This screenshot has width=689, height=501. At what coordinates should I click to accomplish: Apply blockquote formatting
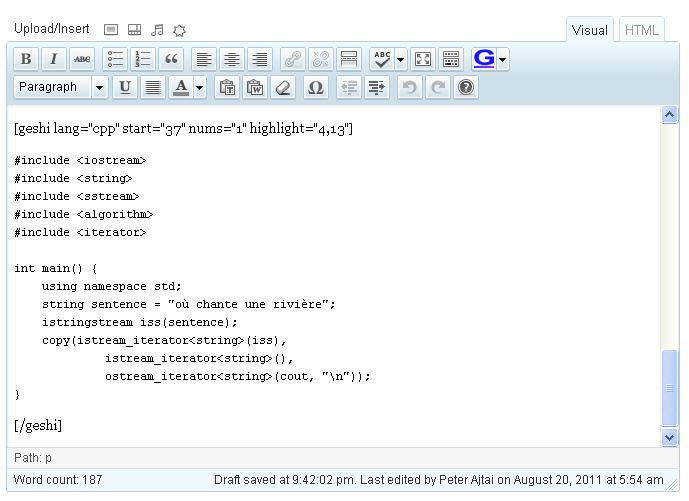[x=171, y=59]
